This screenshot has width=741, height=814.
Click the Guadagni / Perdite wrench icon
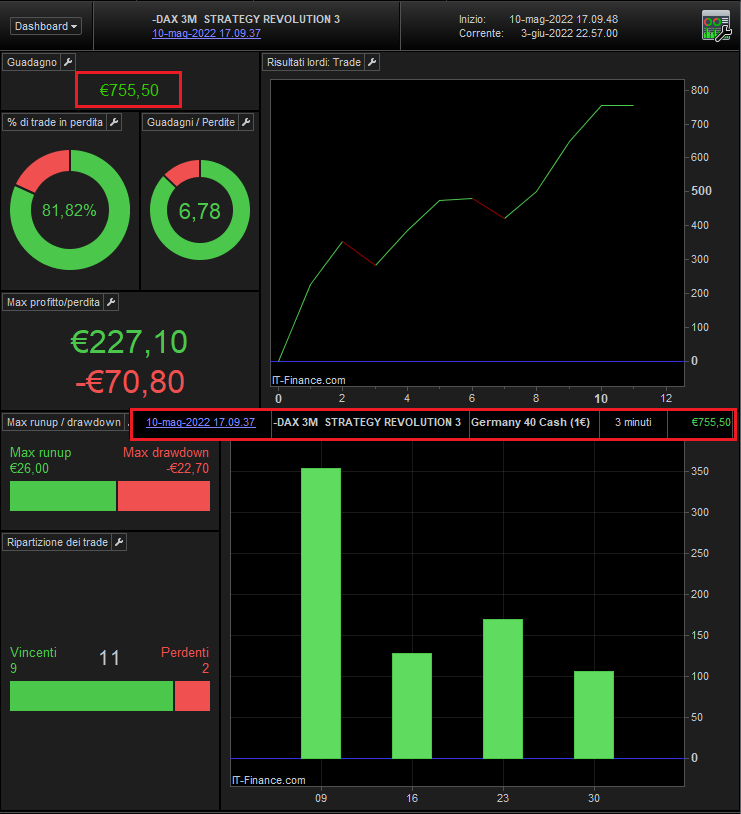pos(246,123)
